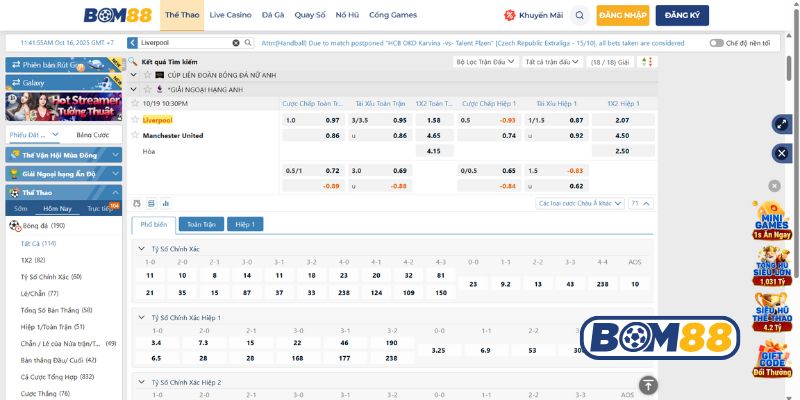Select the Tỷ Số Chính Xác (50) sidebar item
The height and width of the screenshot is (400, 800).
click(x=51, y=277)
